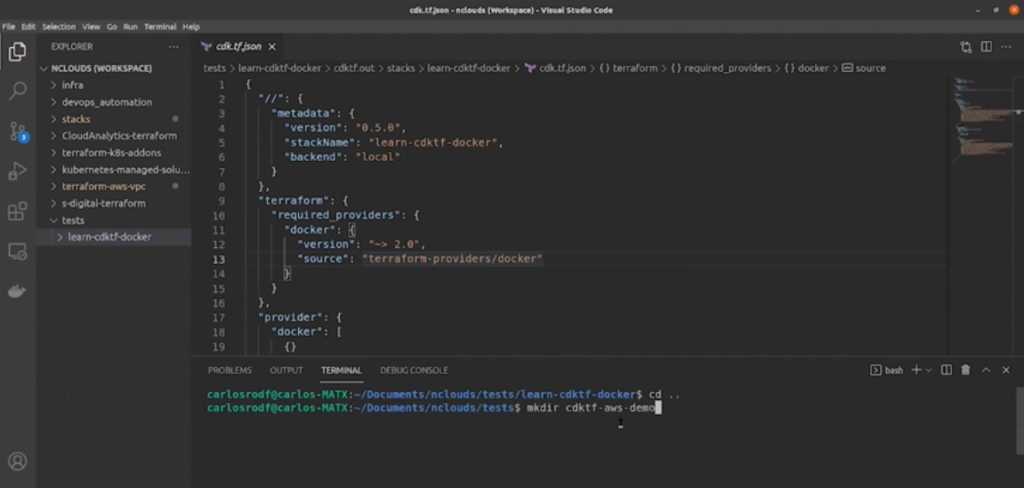Open the Extensions view
Viewport: 1024px width, 488px height.
(x=18, y=211)
